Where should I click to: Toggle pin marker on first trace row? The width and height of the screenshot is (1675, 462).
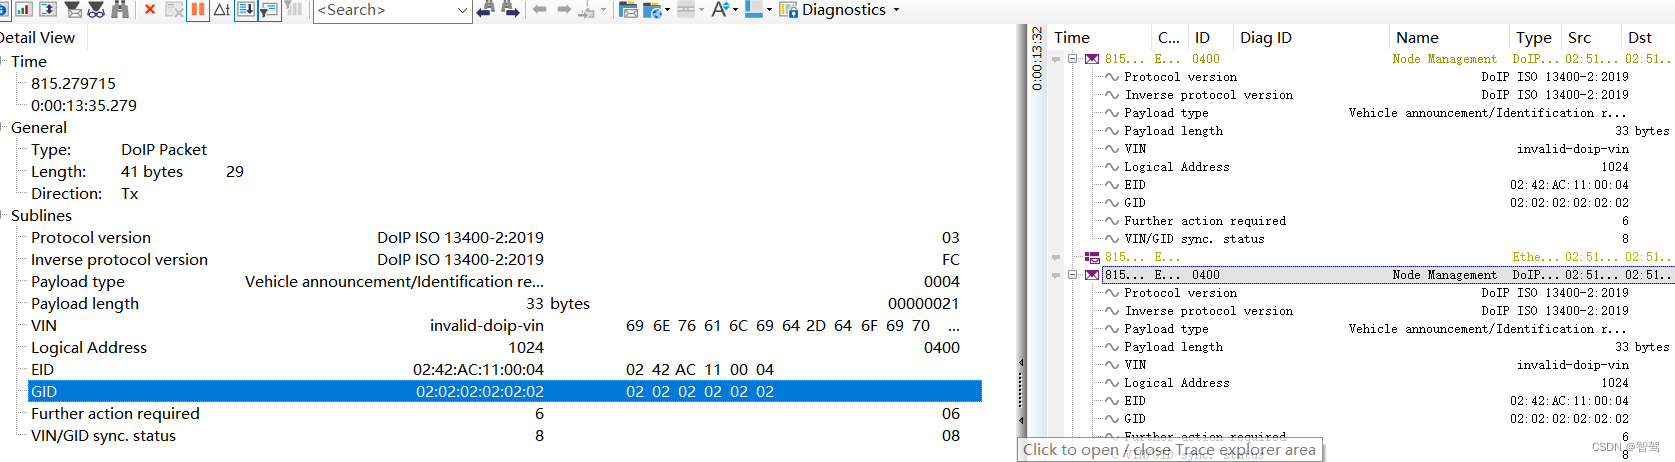click(1056, 59)
